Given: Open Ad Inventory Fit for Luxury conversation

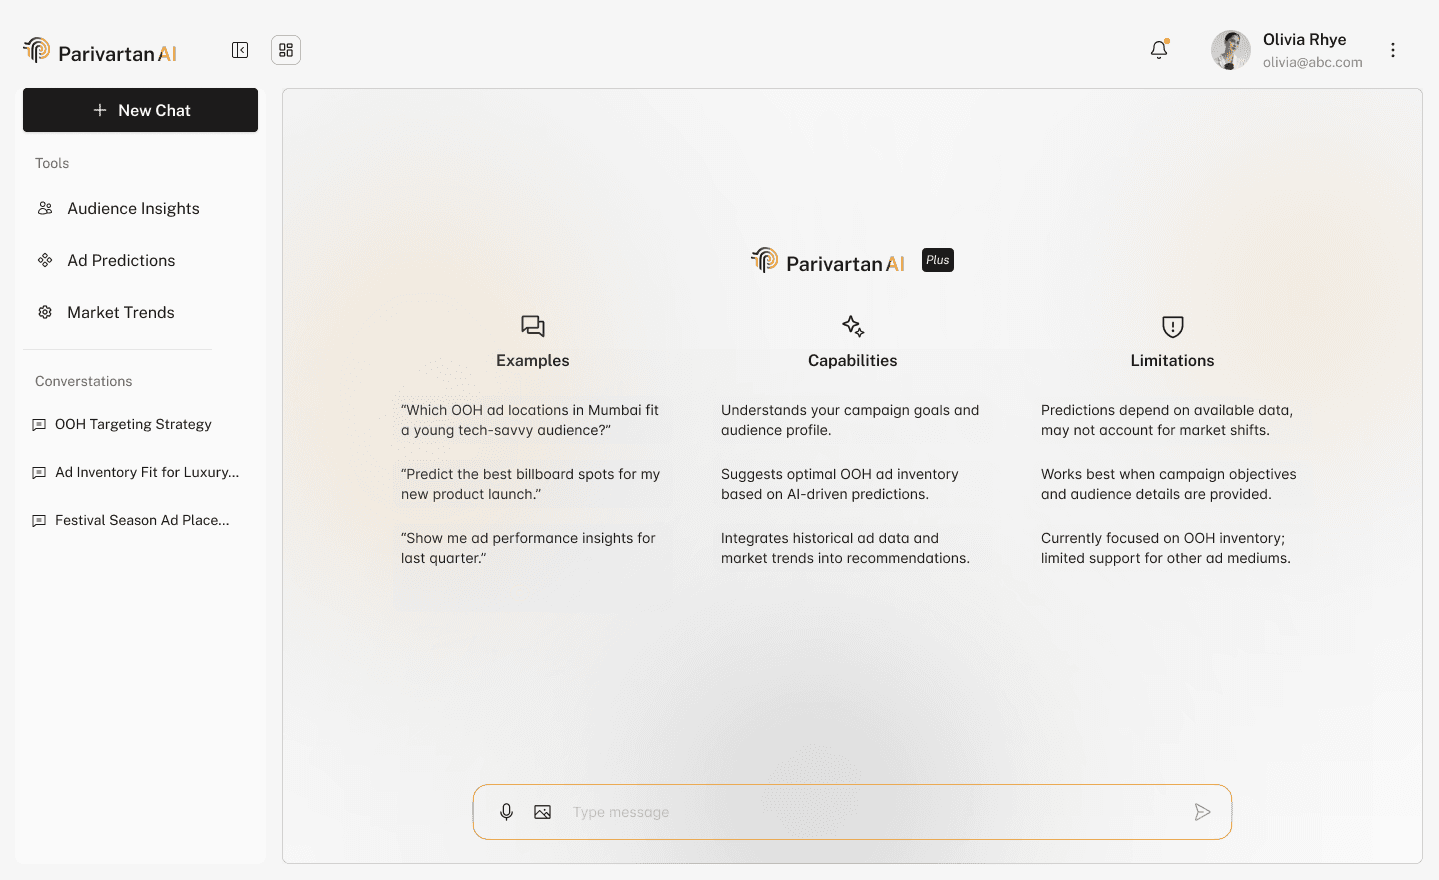Looking at the screenshot, I should [147, 473].
